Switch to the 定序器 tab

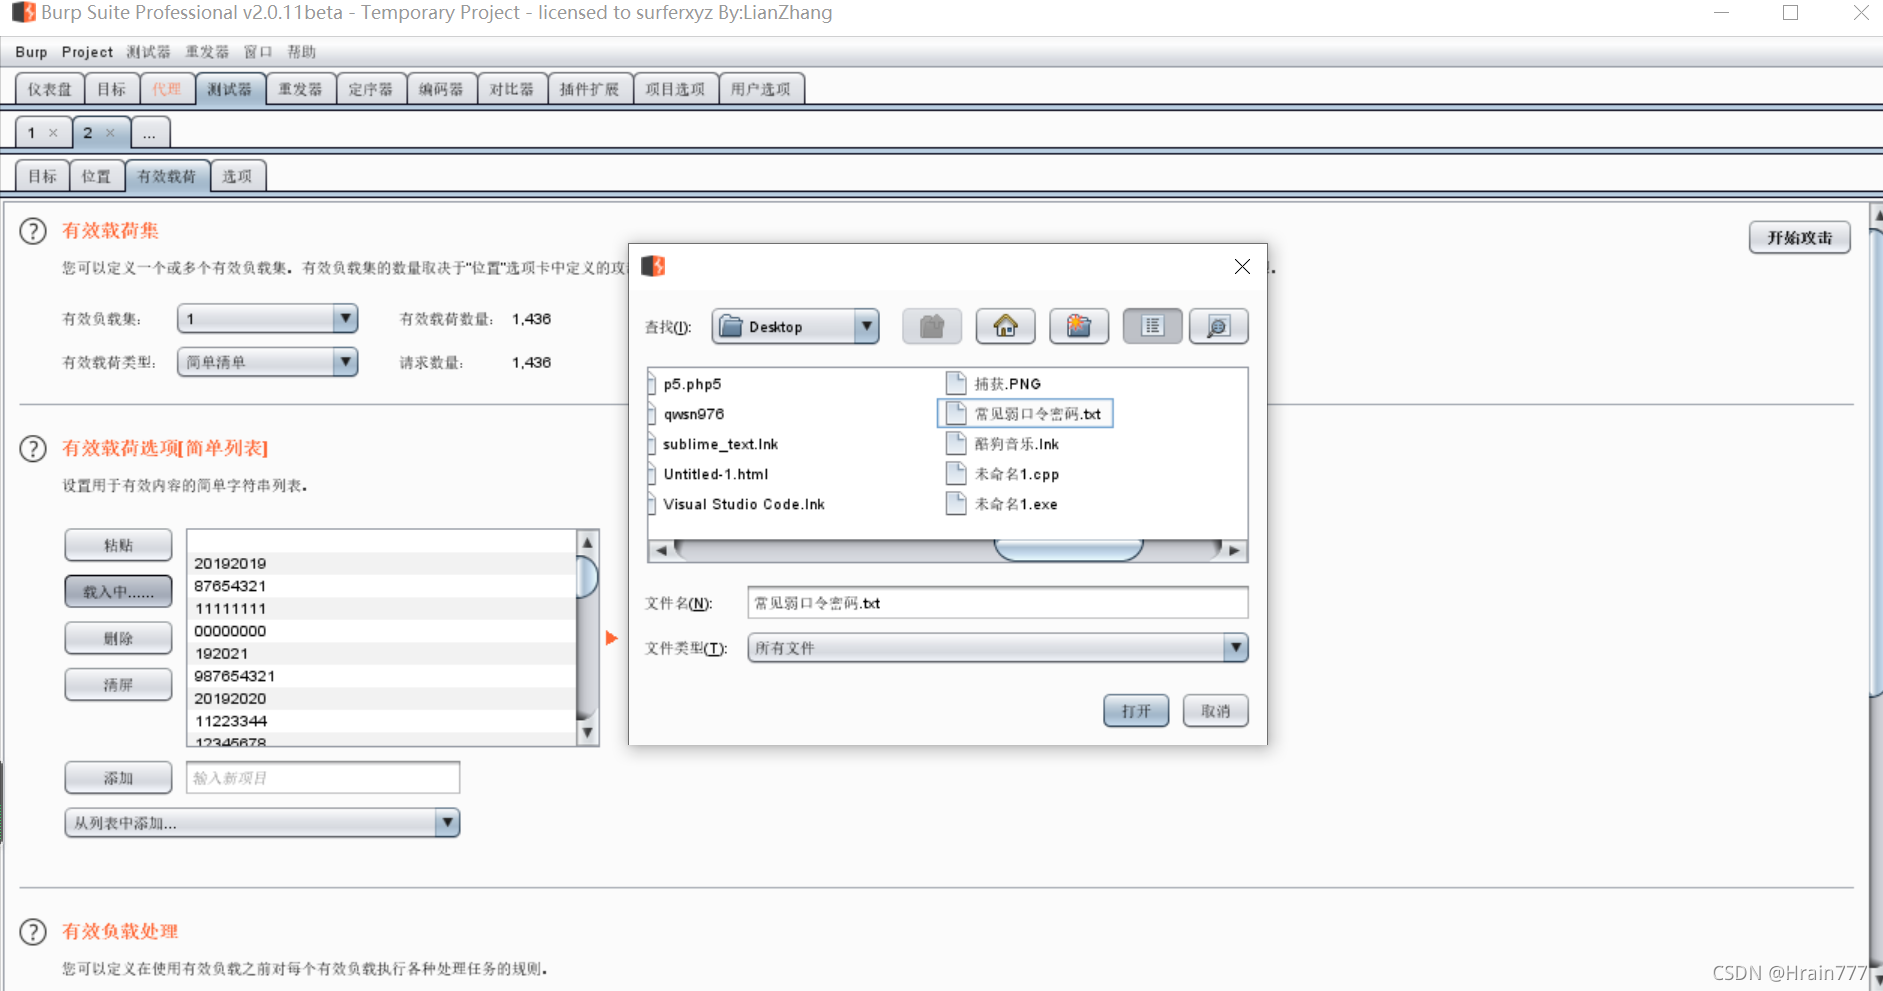click(371, 89)
